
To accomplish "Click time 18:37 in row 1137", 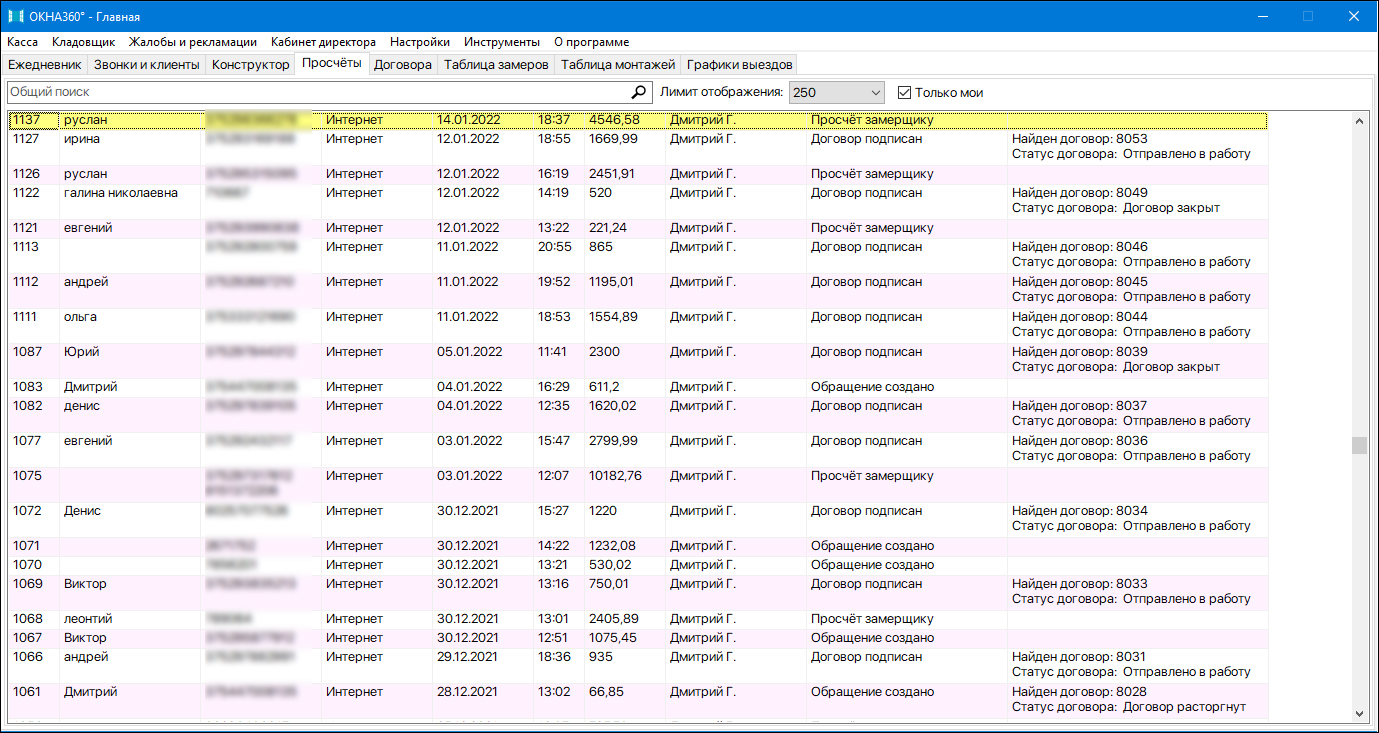I will (x=554, y=120).
